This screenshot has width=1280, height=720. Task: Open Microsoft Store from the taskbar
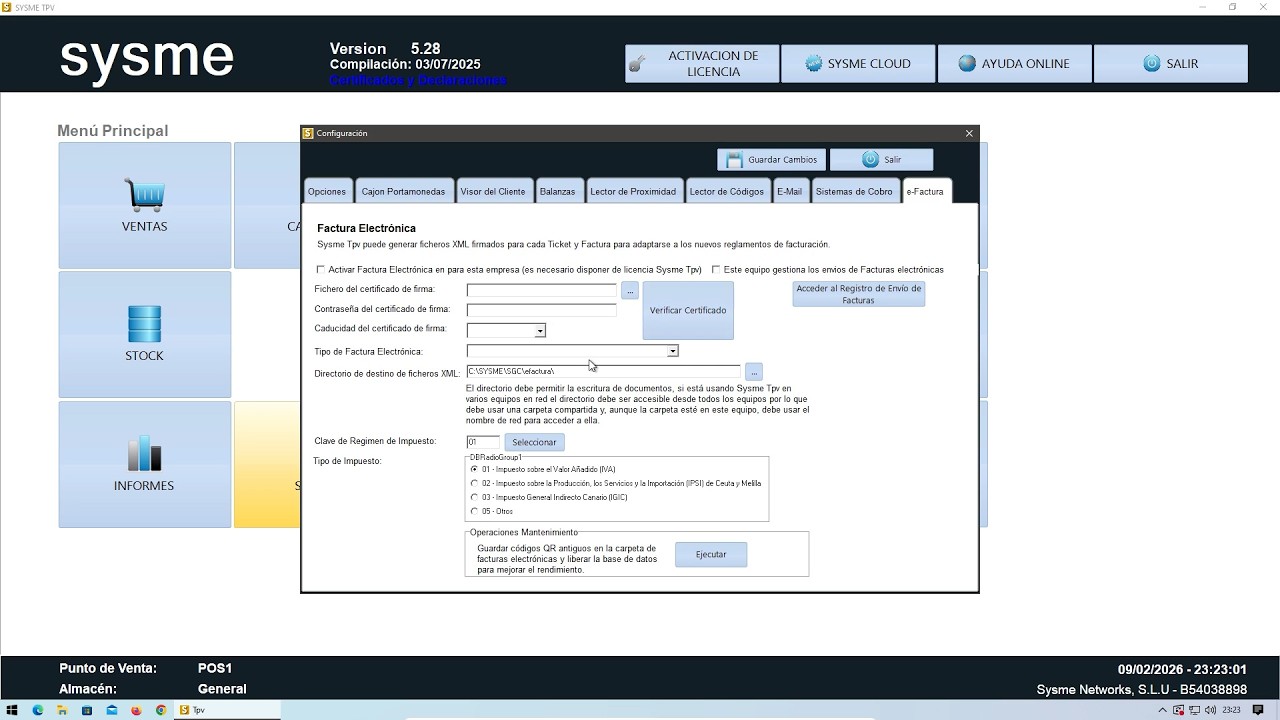point(87,710)
